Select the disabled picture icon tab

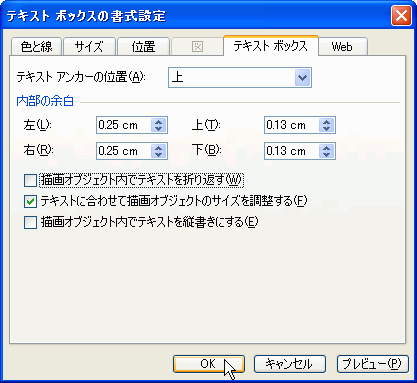(x=197, y=47)
